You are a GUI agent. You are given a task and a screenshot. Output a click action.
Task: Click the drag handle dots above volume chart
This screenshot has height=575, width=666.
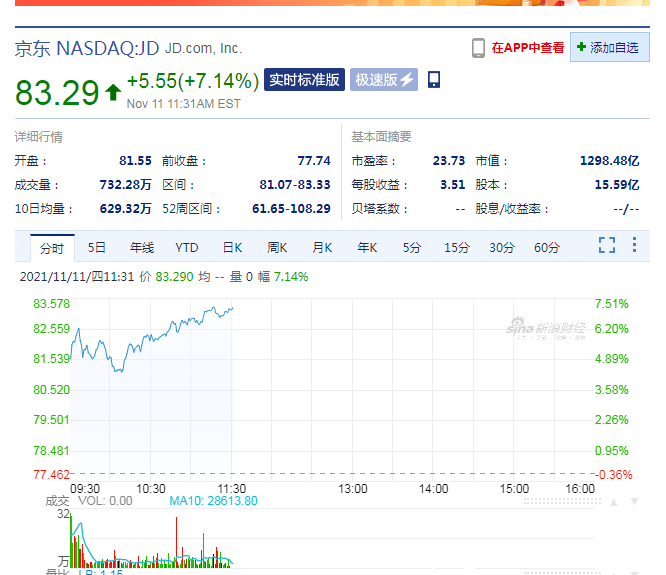pyautogui.click(x=562, y=502)
